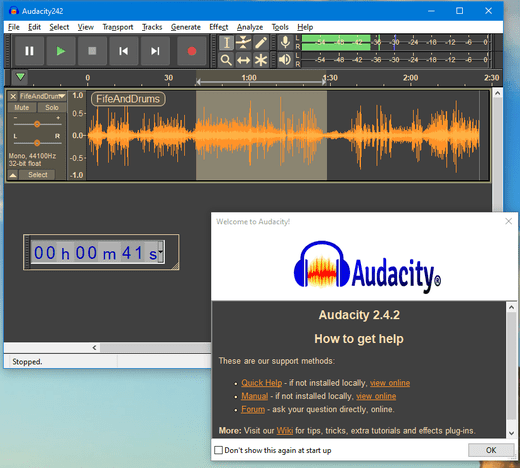Click the minutes digits in the time display

coord(86,252)
